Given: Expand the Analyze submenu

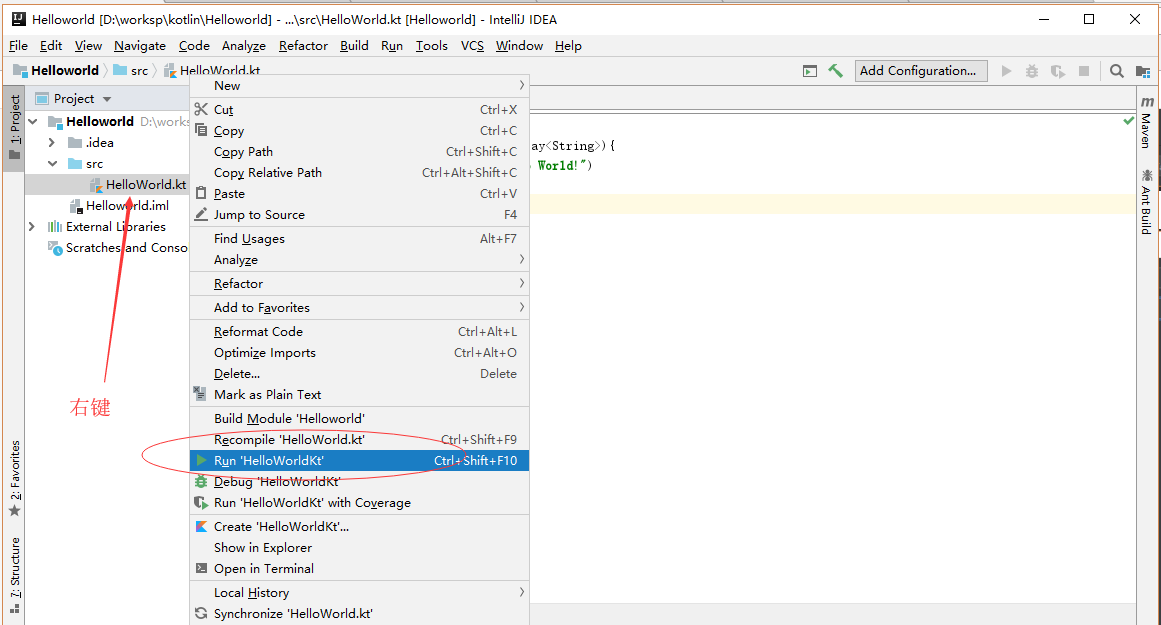Looking at the screenshot, I should 359,260.
